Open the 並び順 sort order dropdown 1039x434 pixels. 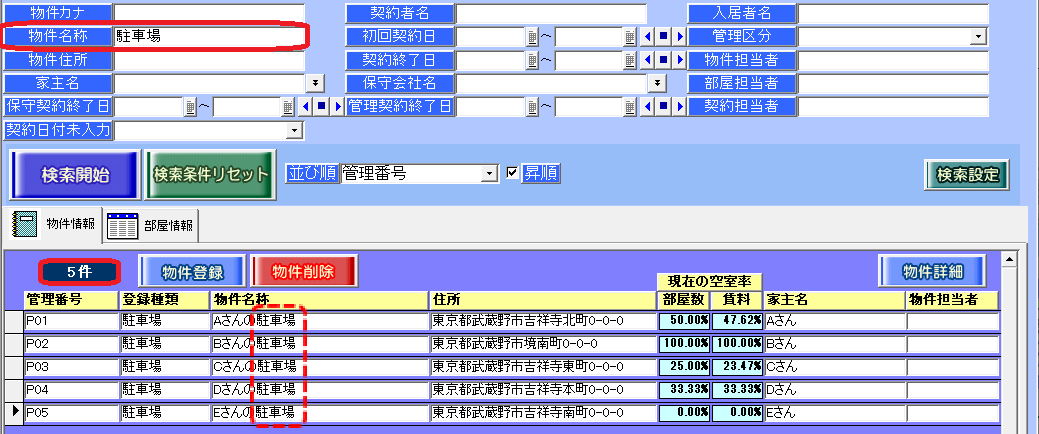[x=489, y=174]
